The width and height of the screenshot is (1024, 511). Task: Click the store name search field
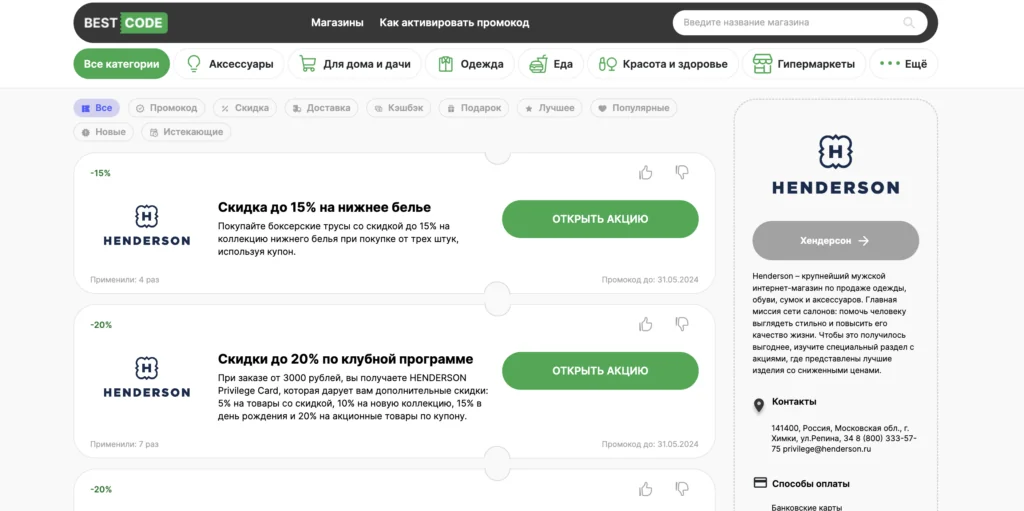point(799,23)
